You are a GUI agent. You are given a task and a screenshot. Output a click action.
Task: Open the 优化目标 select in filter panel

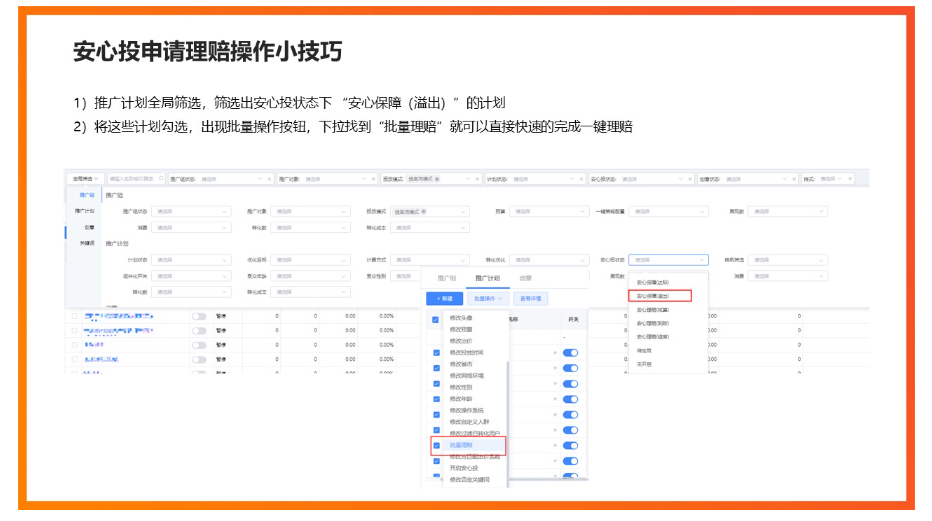click(310, 260)
